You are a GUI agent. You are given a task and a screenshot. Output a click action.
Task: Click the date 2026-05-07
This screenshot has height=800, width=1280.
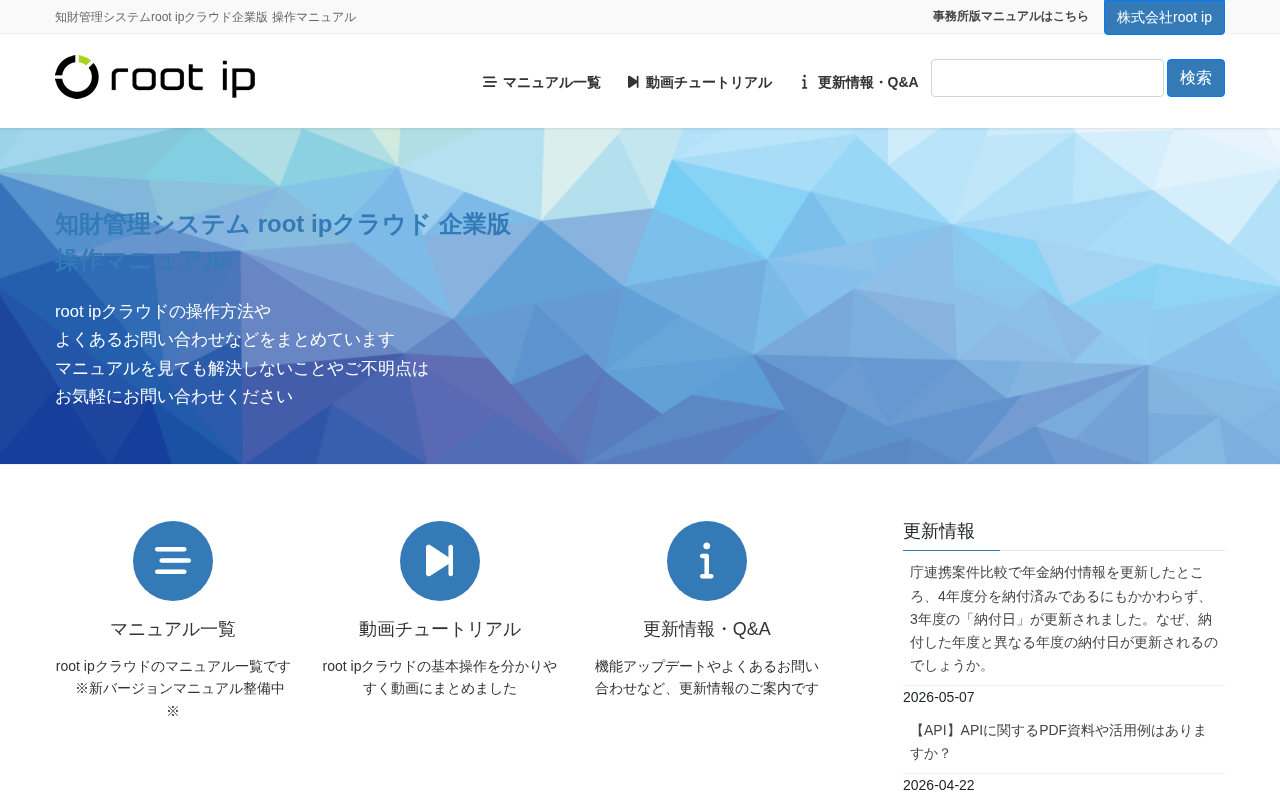939,697
